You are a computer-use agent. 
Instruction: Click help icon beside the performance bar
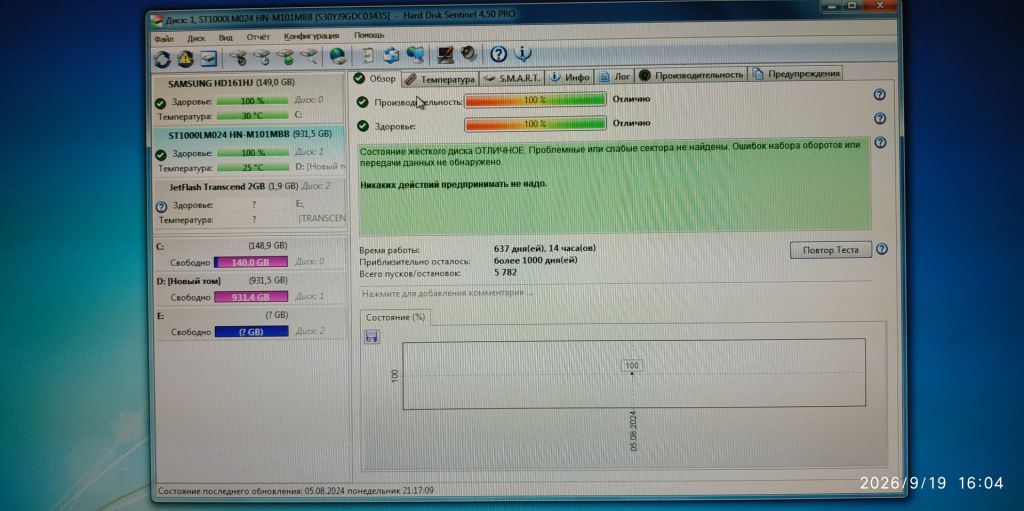880,95
